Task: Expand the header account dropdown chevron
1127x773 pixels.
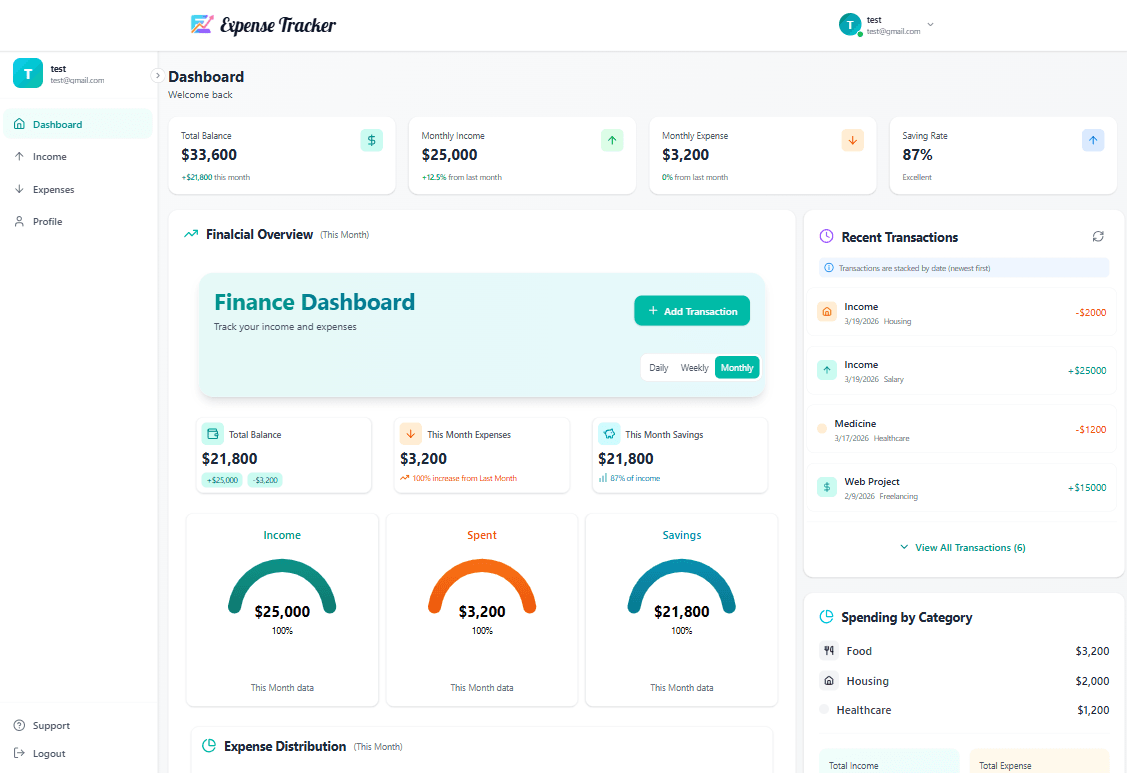Action: (931, 24)
